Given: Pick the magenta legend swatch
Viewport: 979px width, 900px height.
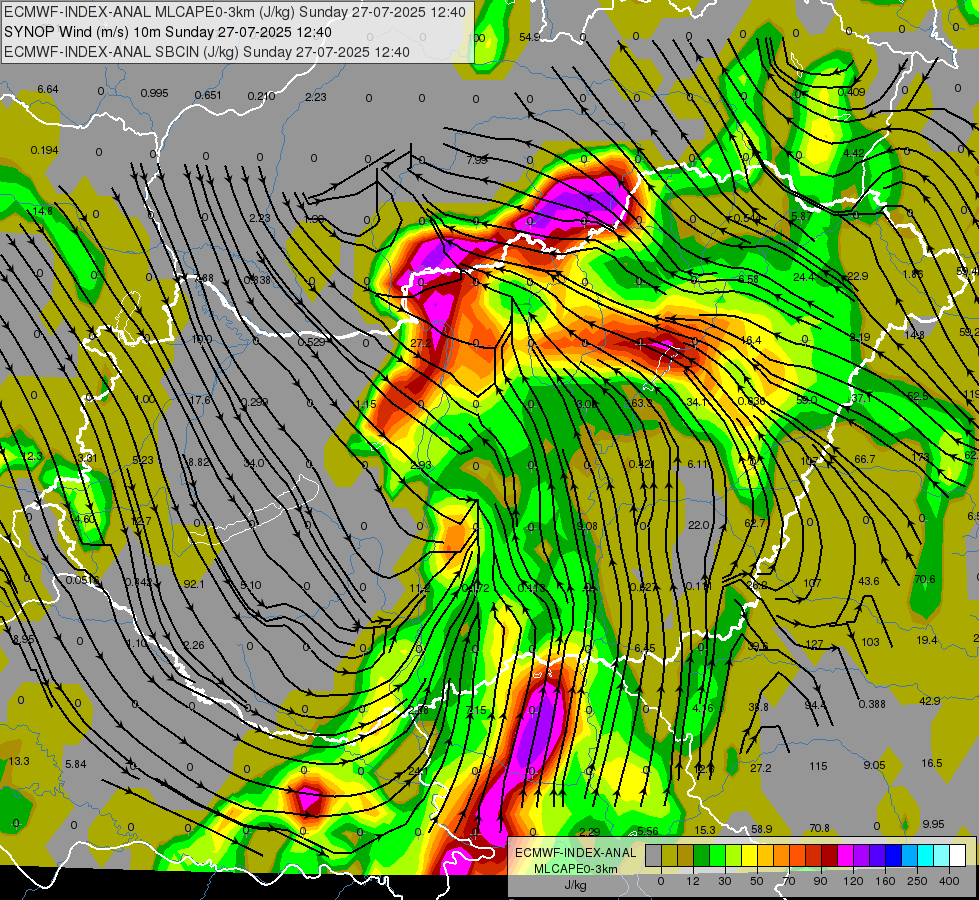Looking at the screenshot, I should coord(845,855).
